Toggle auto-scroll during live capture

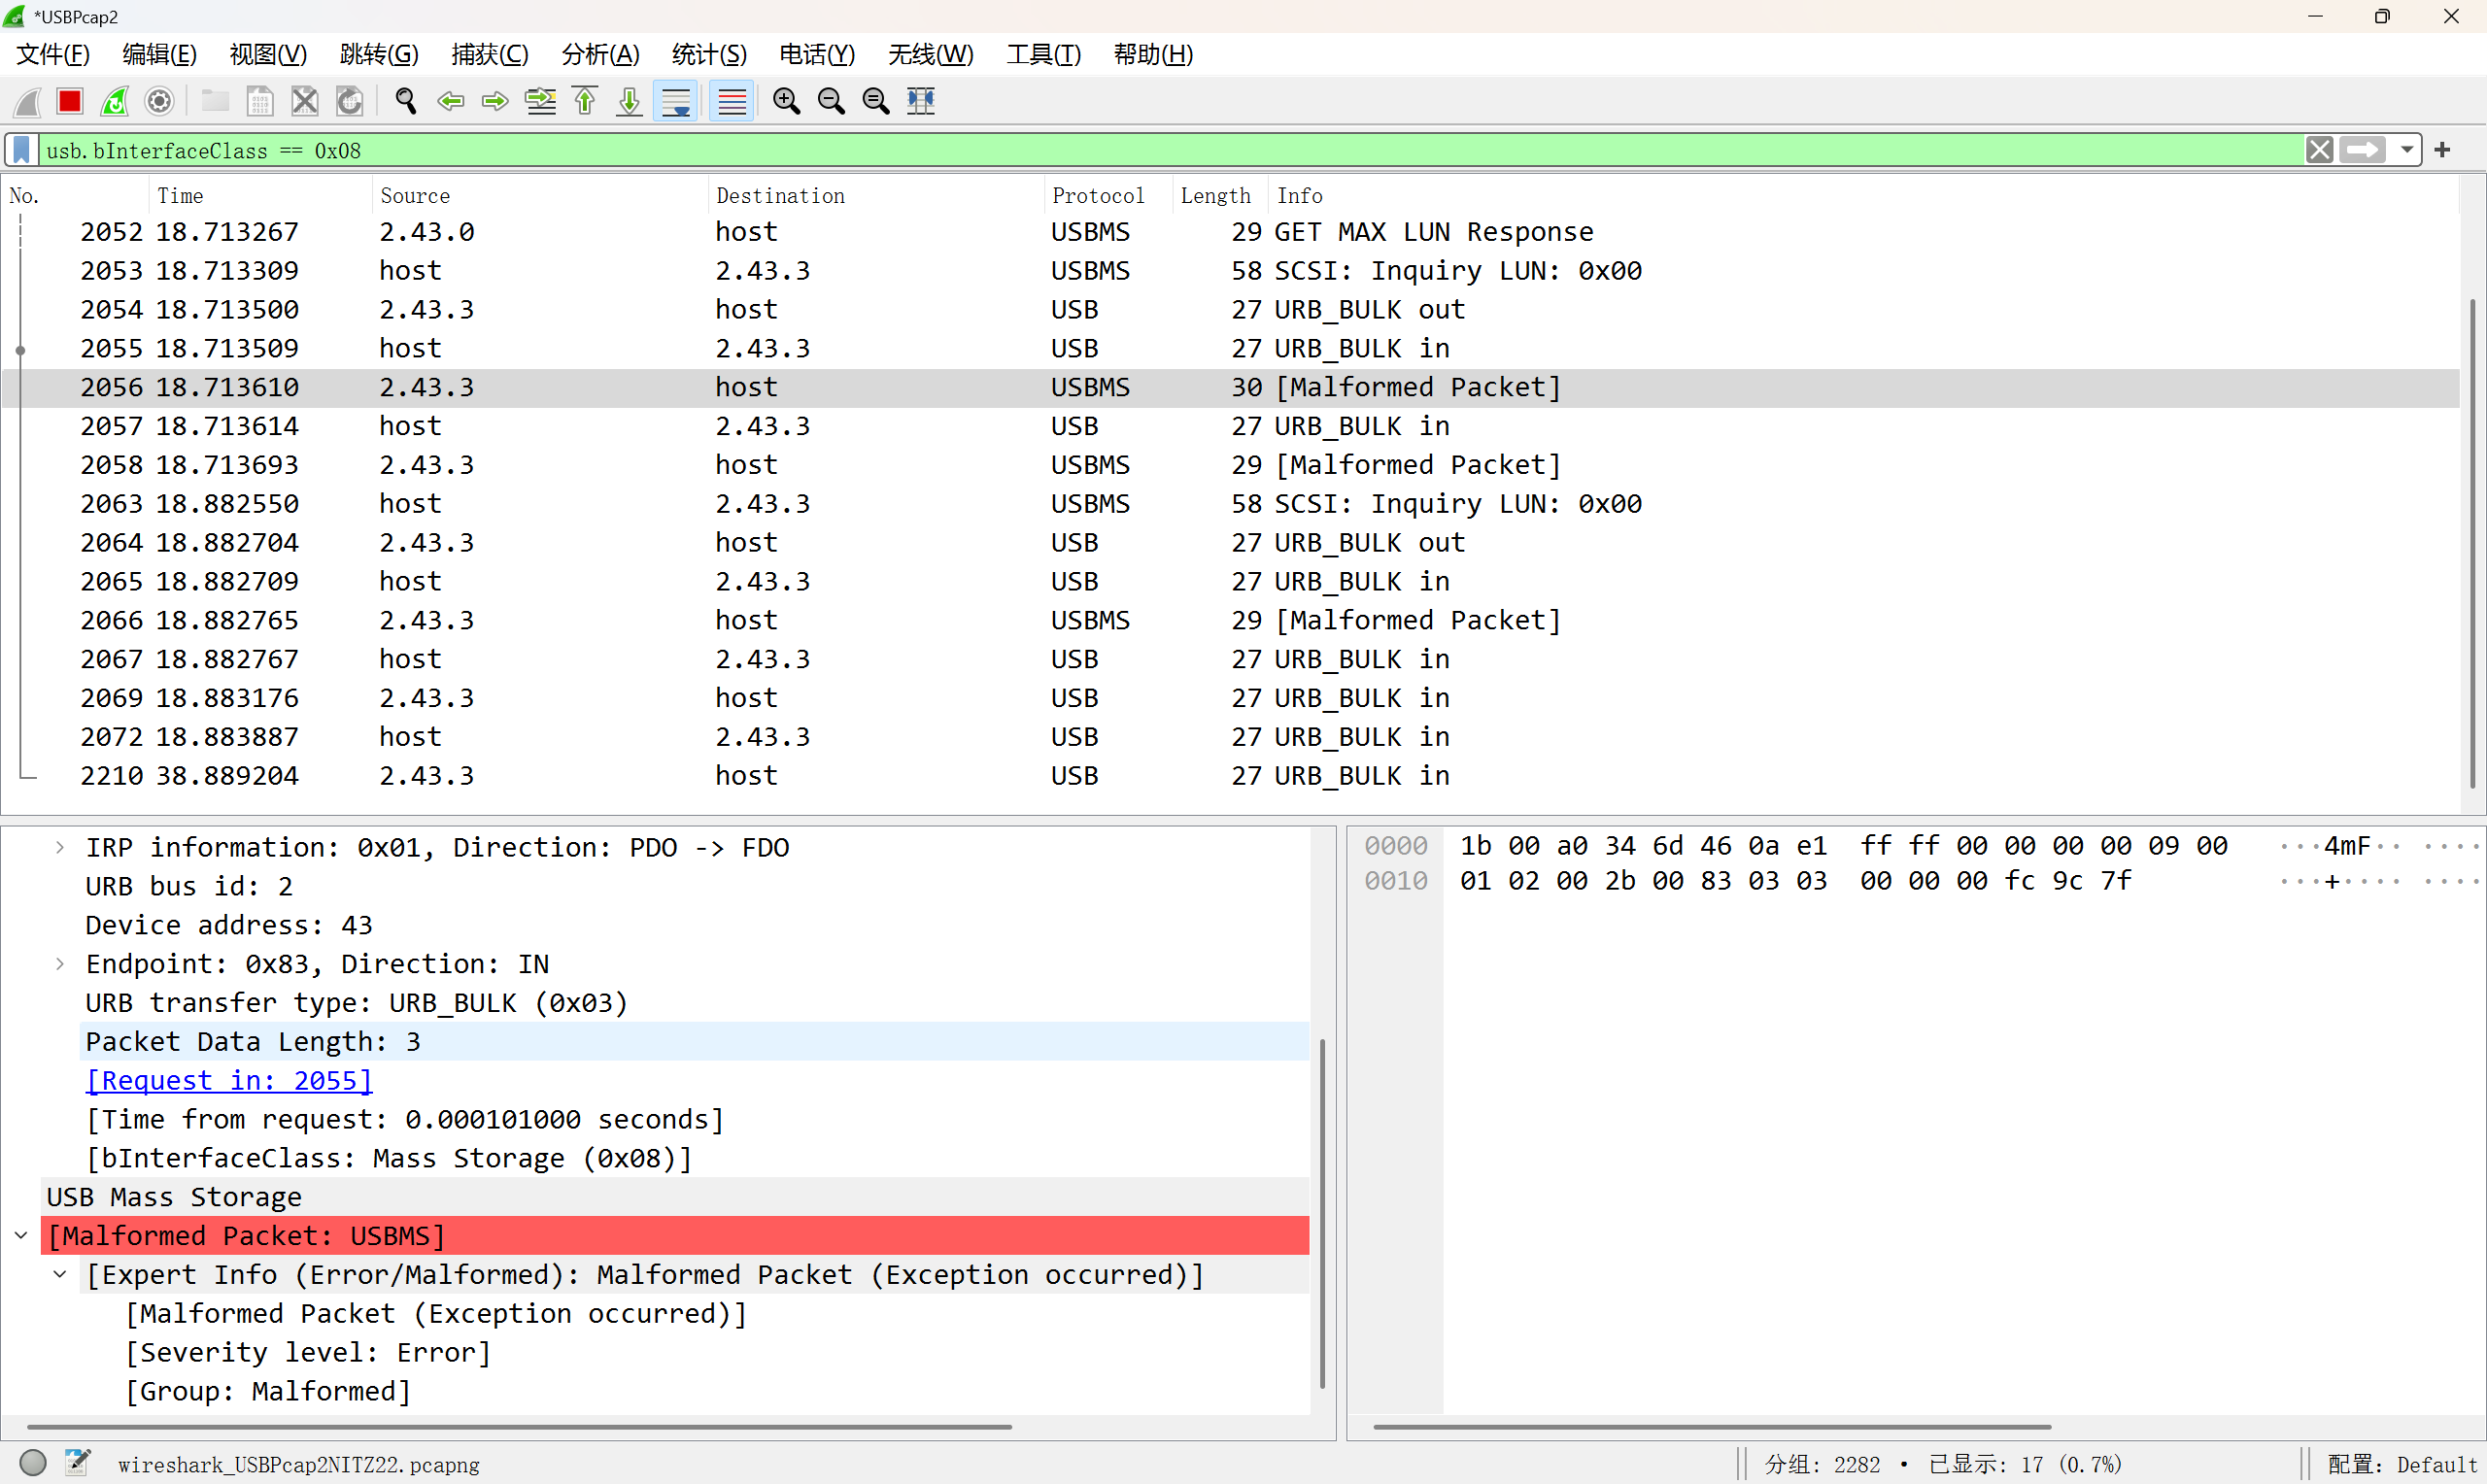(x=676, y=101)
